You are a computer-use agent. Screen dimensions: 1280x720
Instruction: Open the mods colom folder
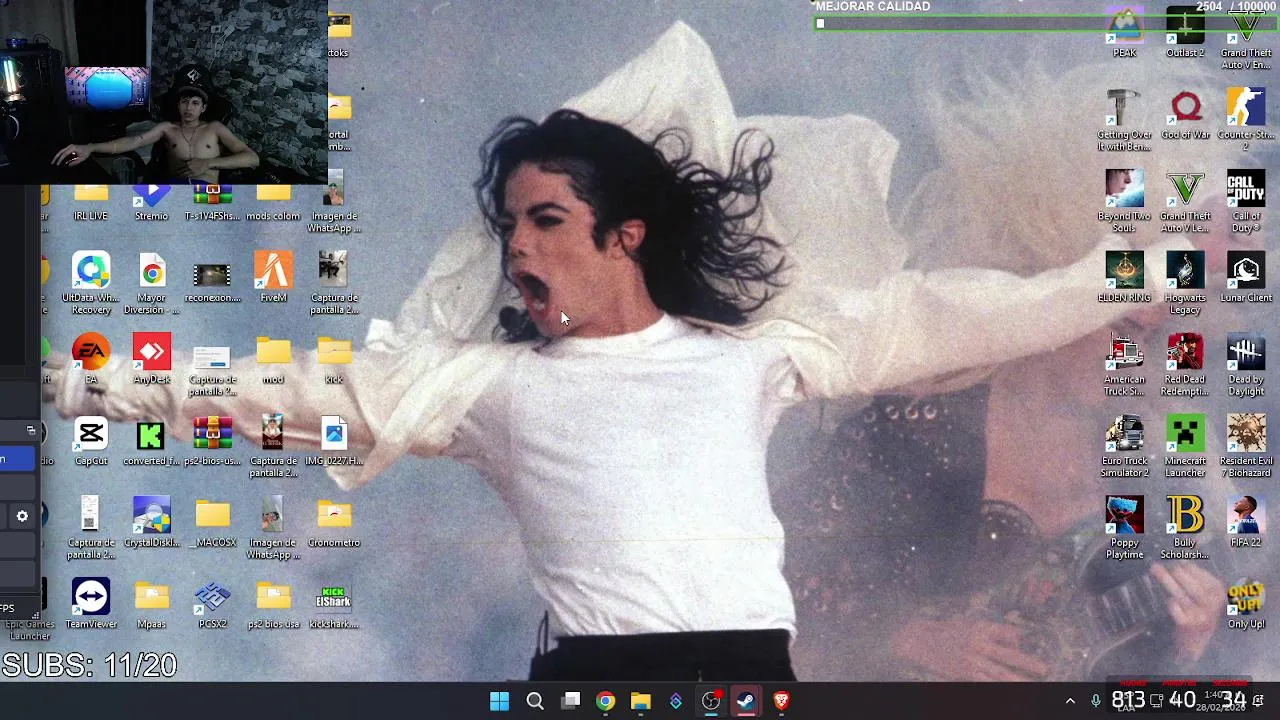[x=273, y=203]
